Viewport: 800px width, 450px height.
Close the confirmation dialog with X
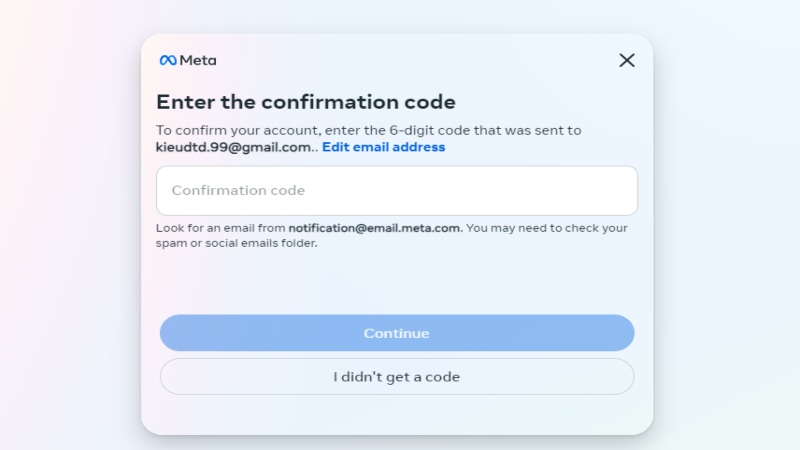click(x=627, y=60)
